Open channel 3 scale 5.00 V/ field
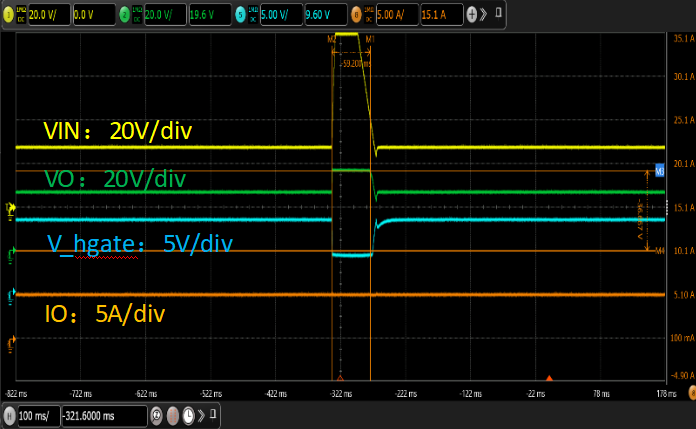The image size is (696, 429). [x=280, y=15]
